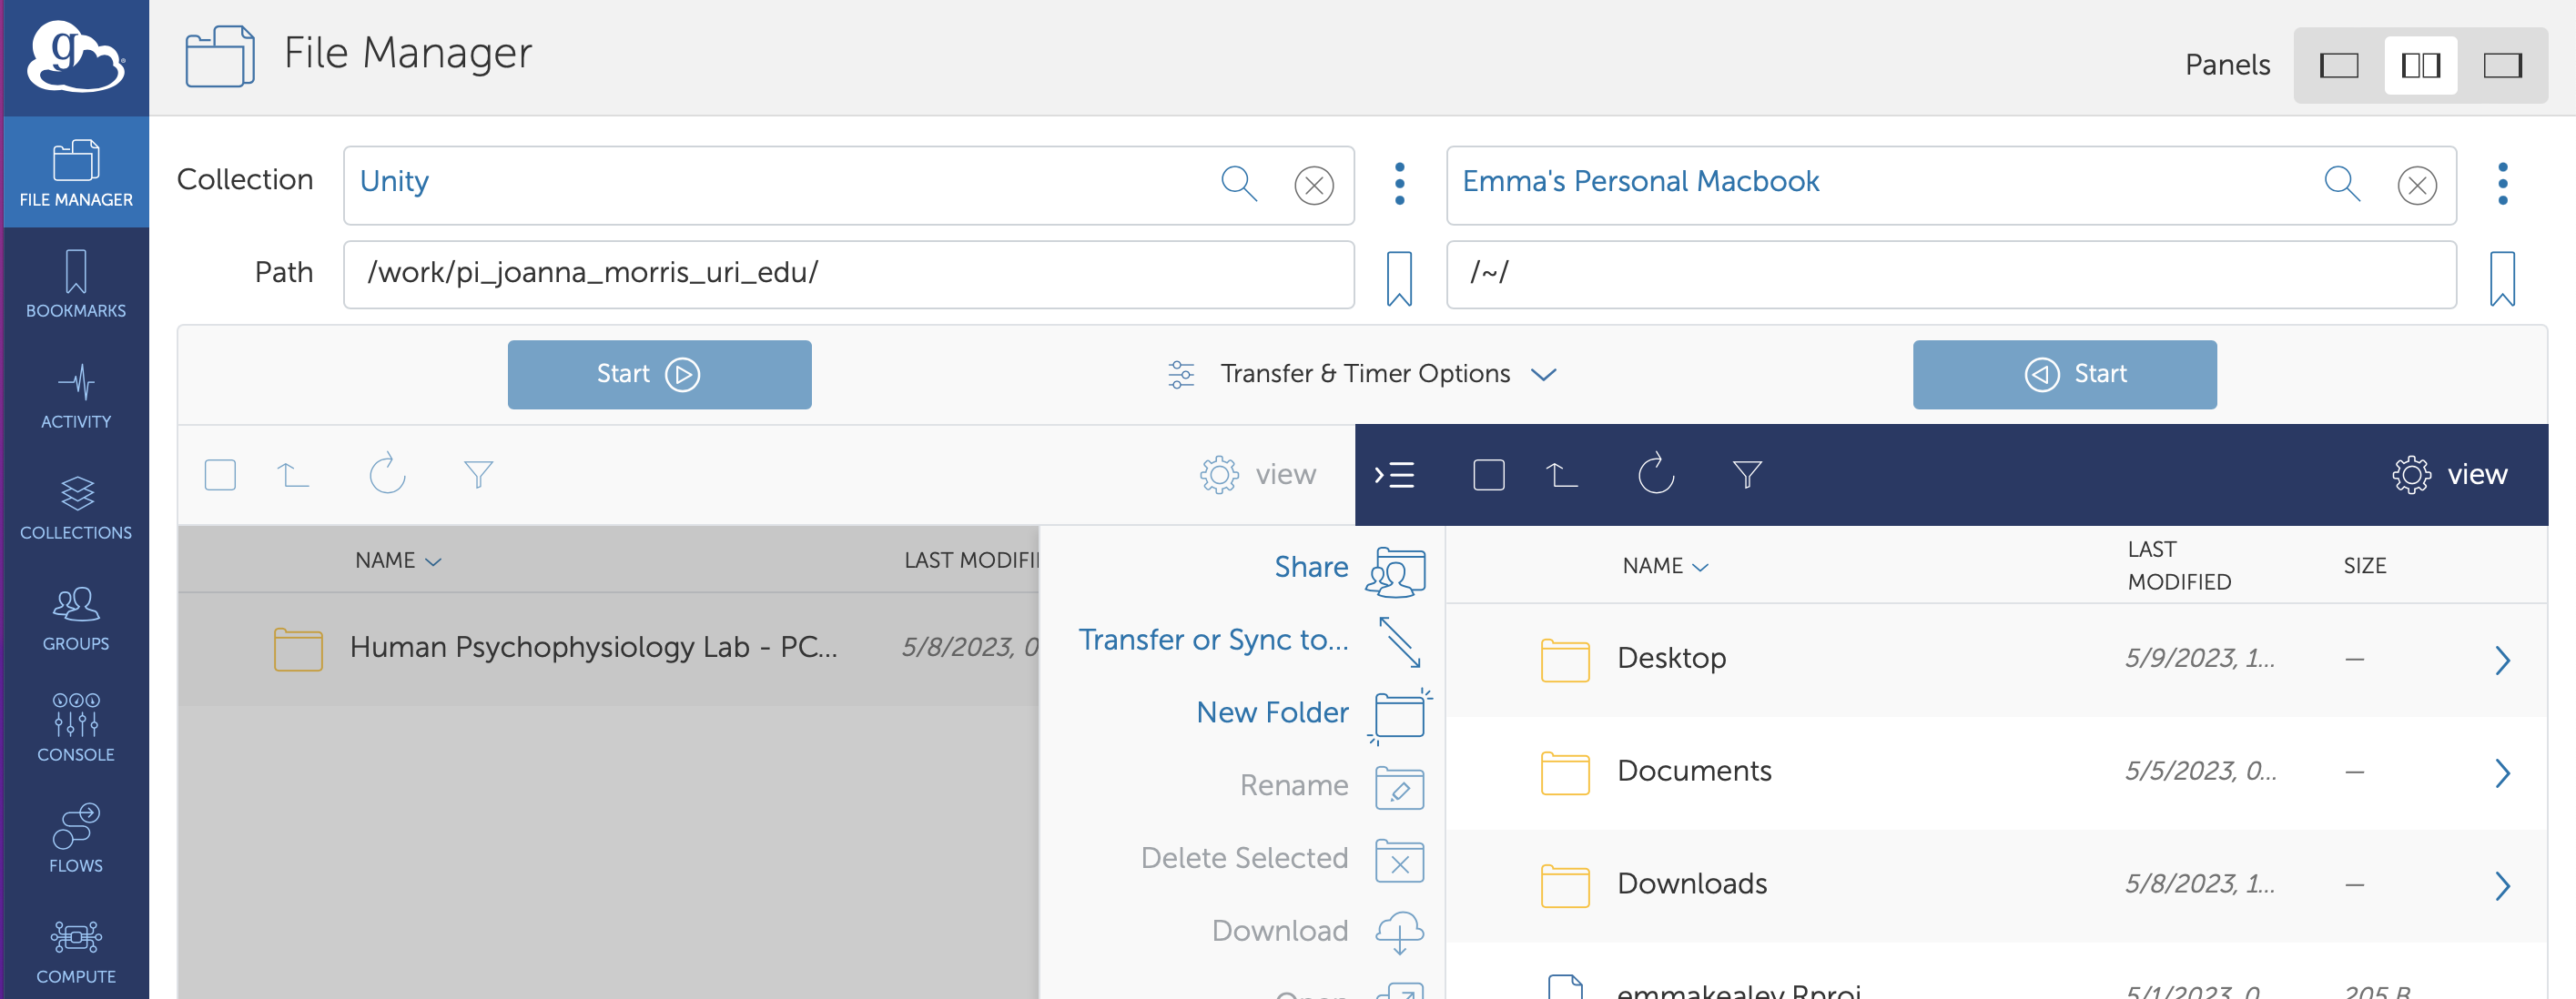Open view settings in Unity panel

pyautogui.click(x=1258, y=475)
